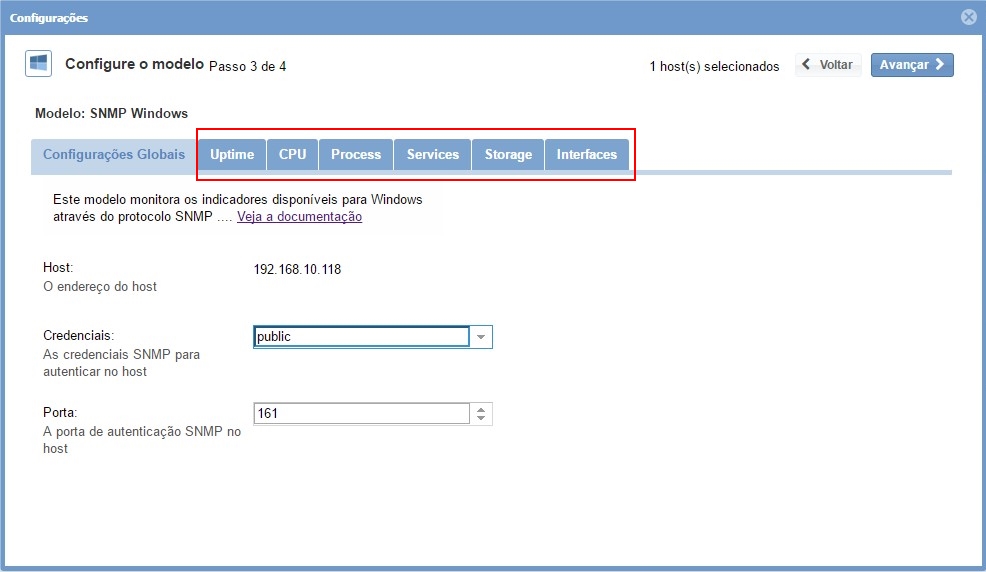Open the CPU tab
The width and height of the screenshot is (986, 572).
[292, 155]
